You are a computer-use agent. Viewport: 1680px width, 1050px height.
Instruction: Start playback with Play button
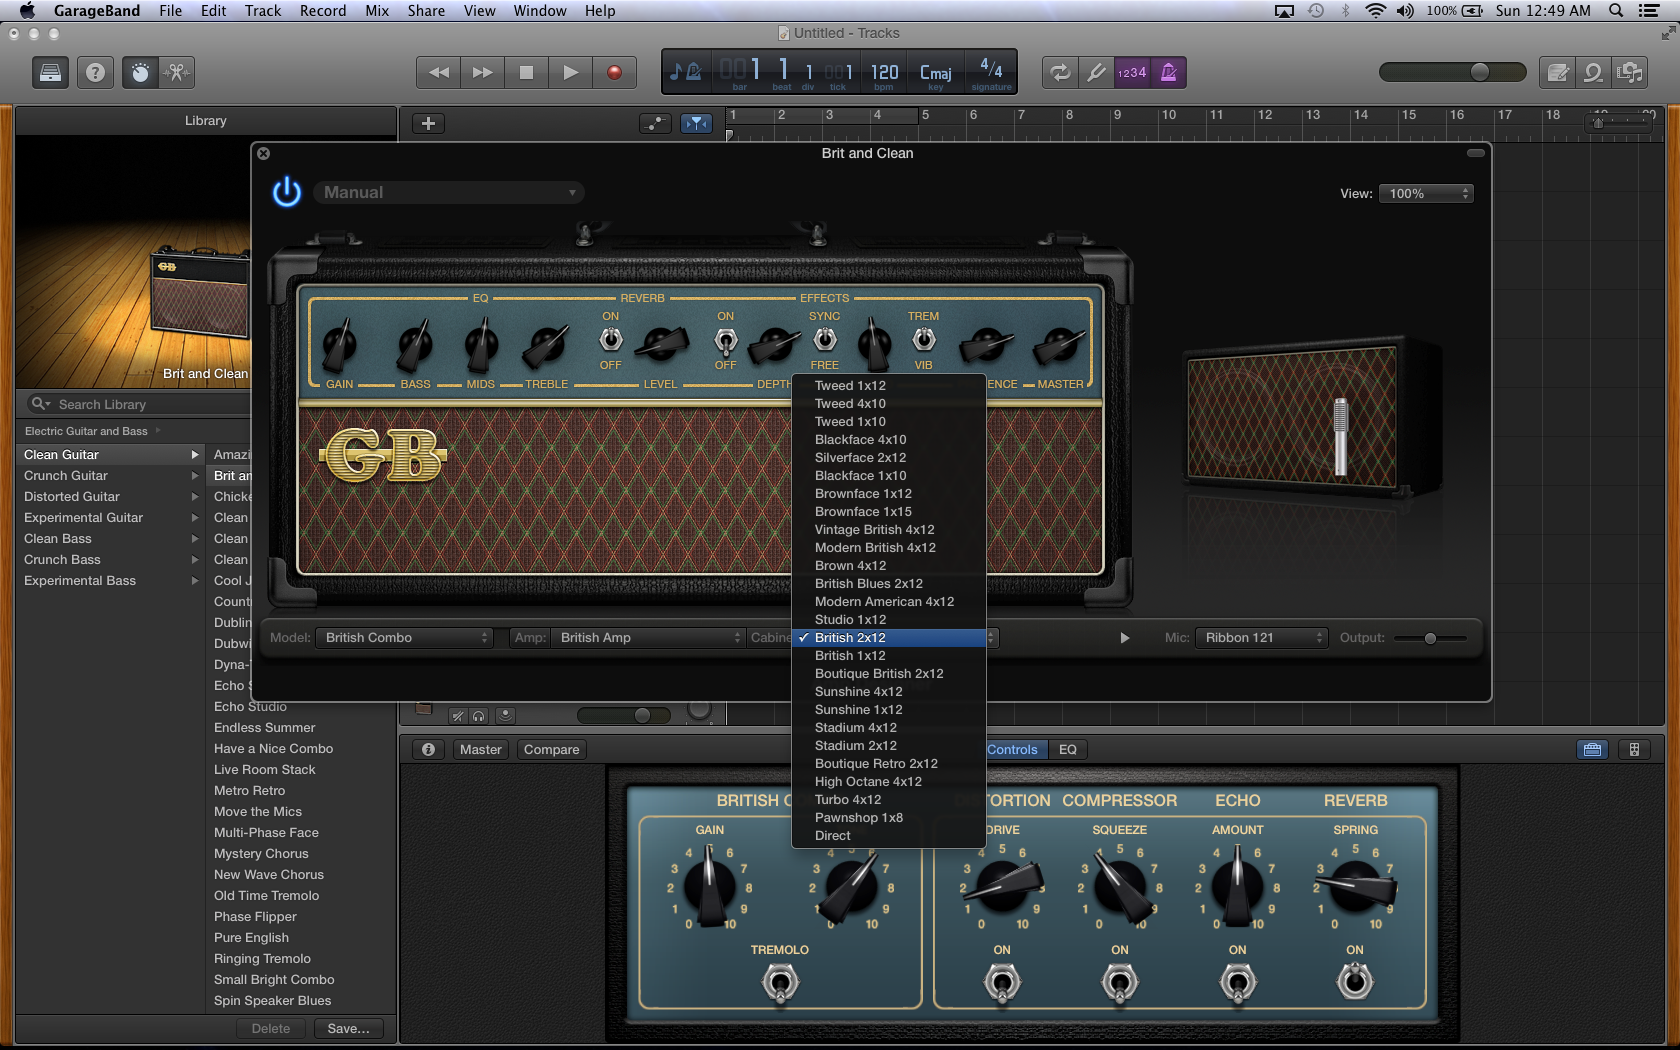[x=570, y=72]
